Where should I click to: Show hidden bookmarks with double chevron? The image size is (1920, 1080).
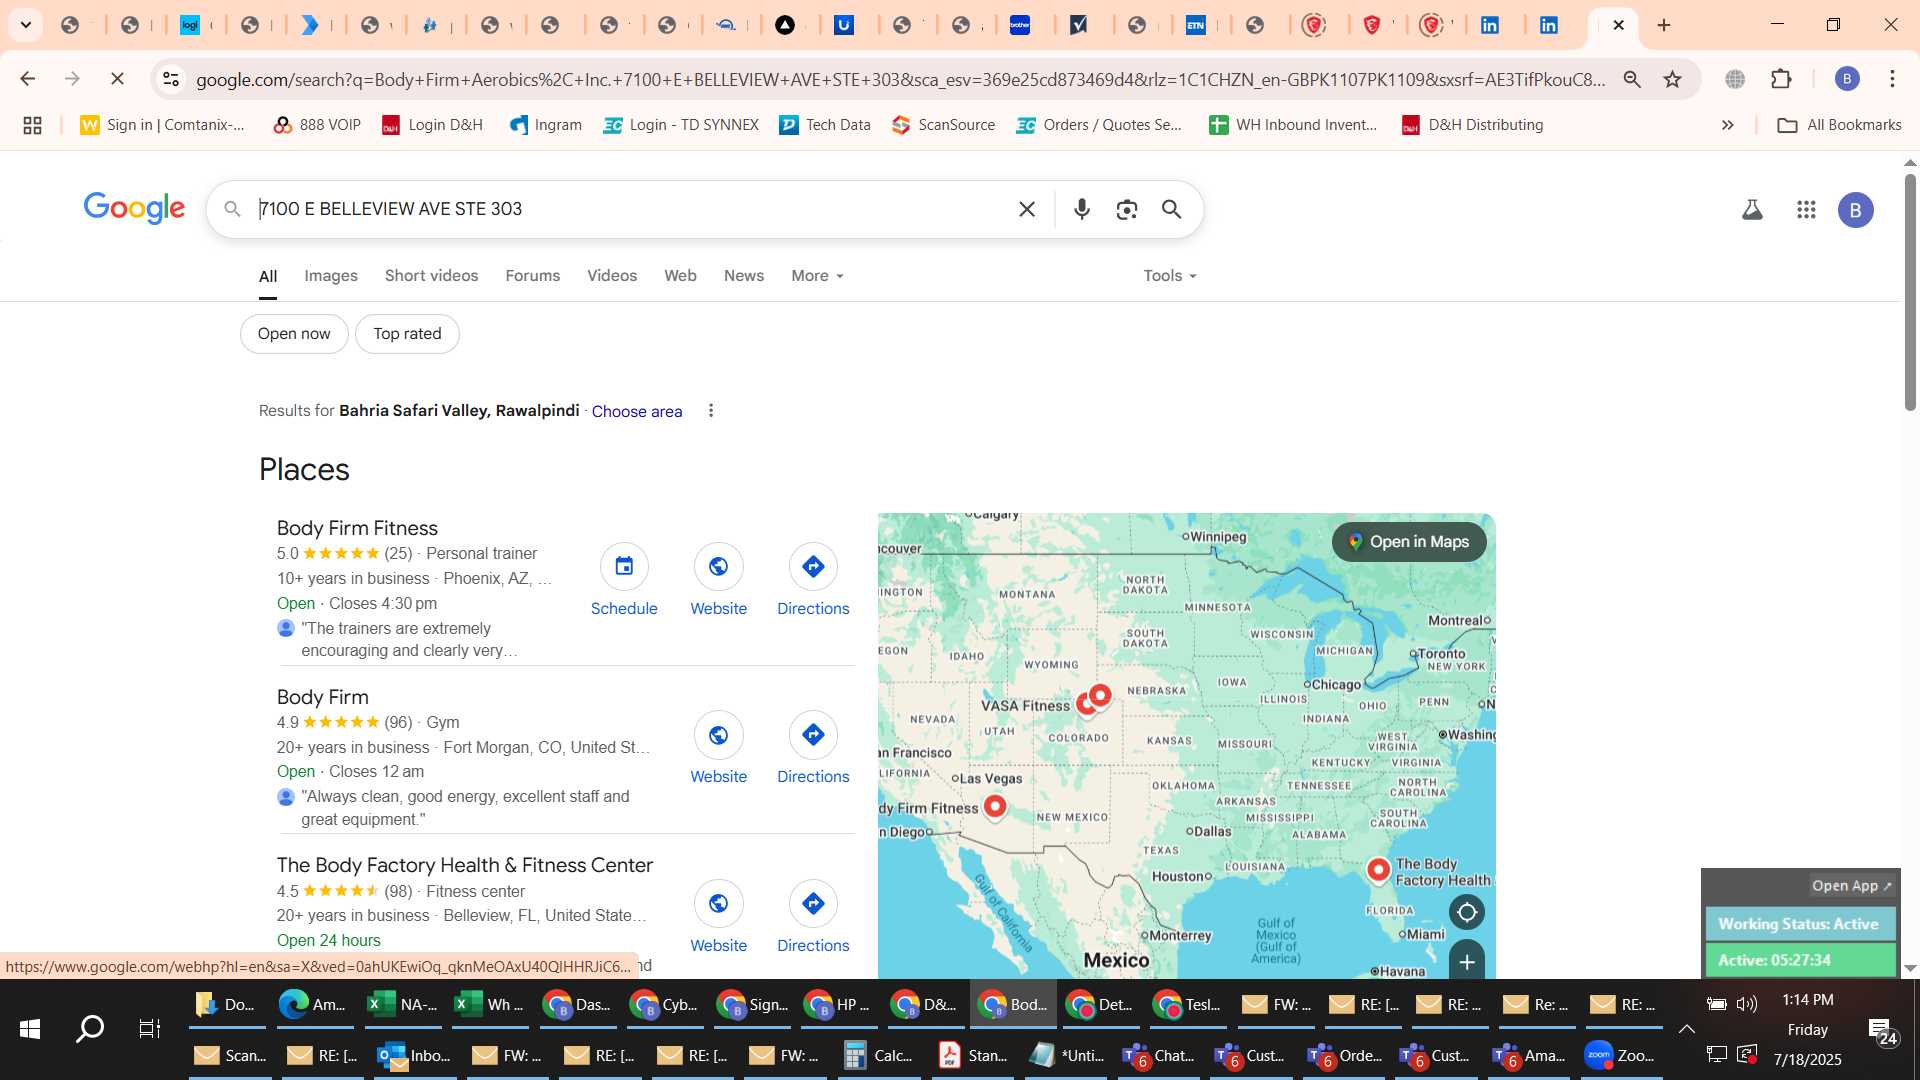pyautogui.click(x=1727, y=125)
